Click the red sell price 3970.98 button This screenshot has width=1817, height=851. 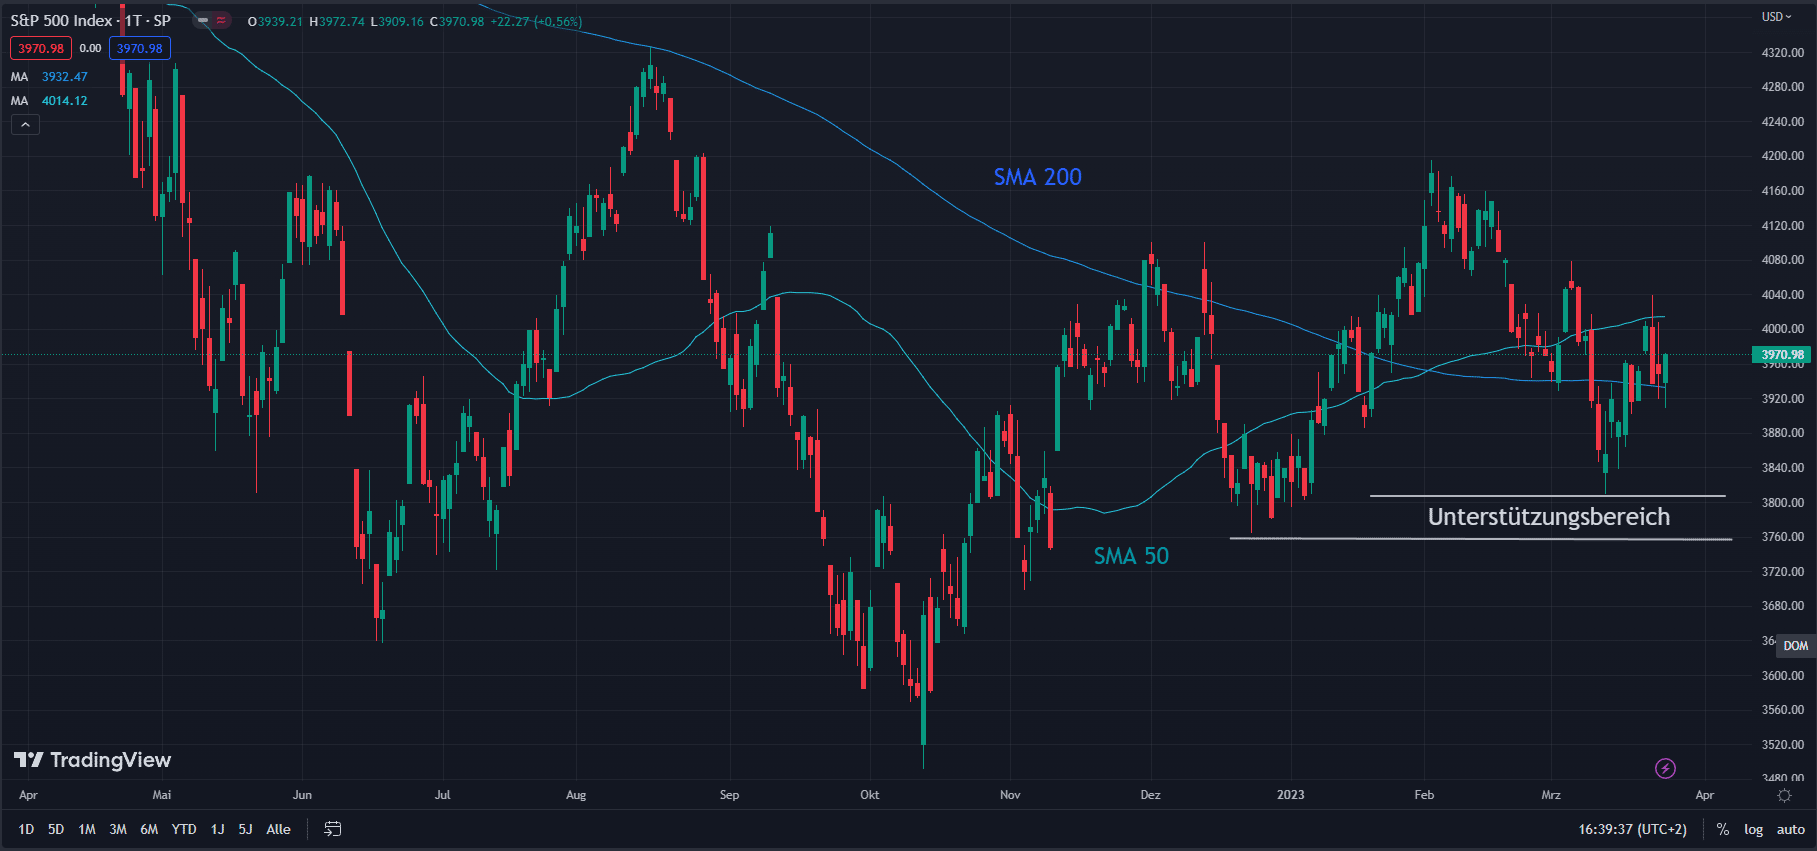click(x=41, y=48)
